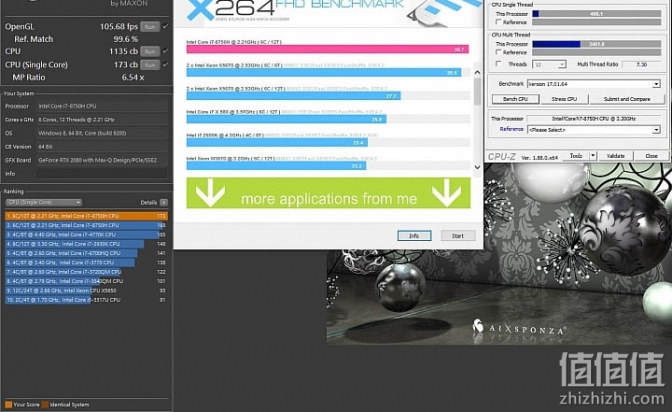Select the i7 X 980 bar scoring 25.8
This screenshot has height=412, width=672.
286,119
